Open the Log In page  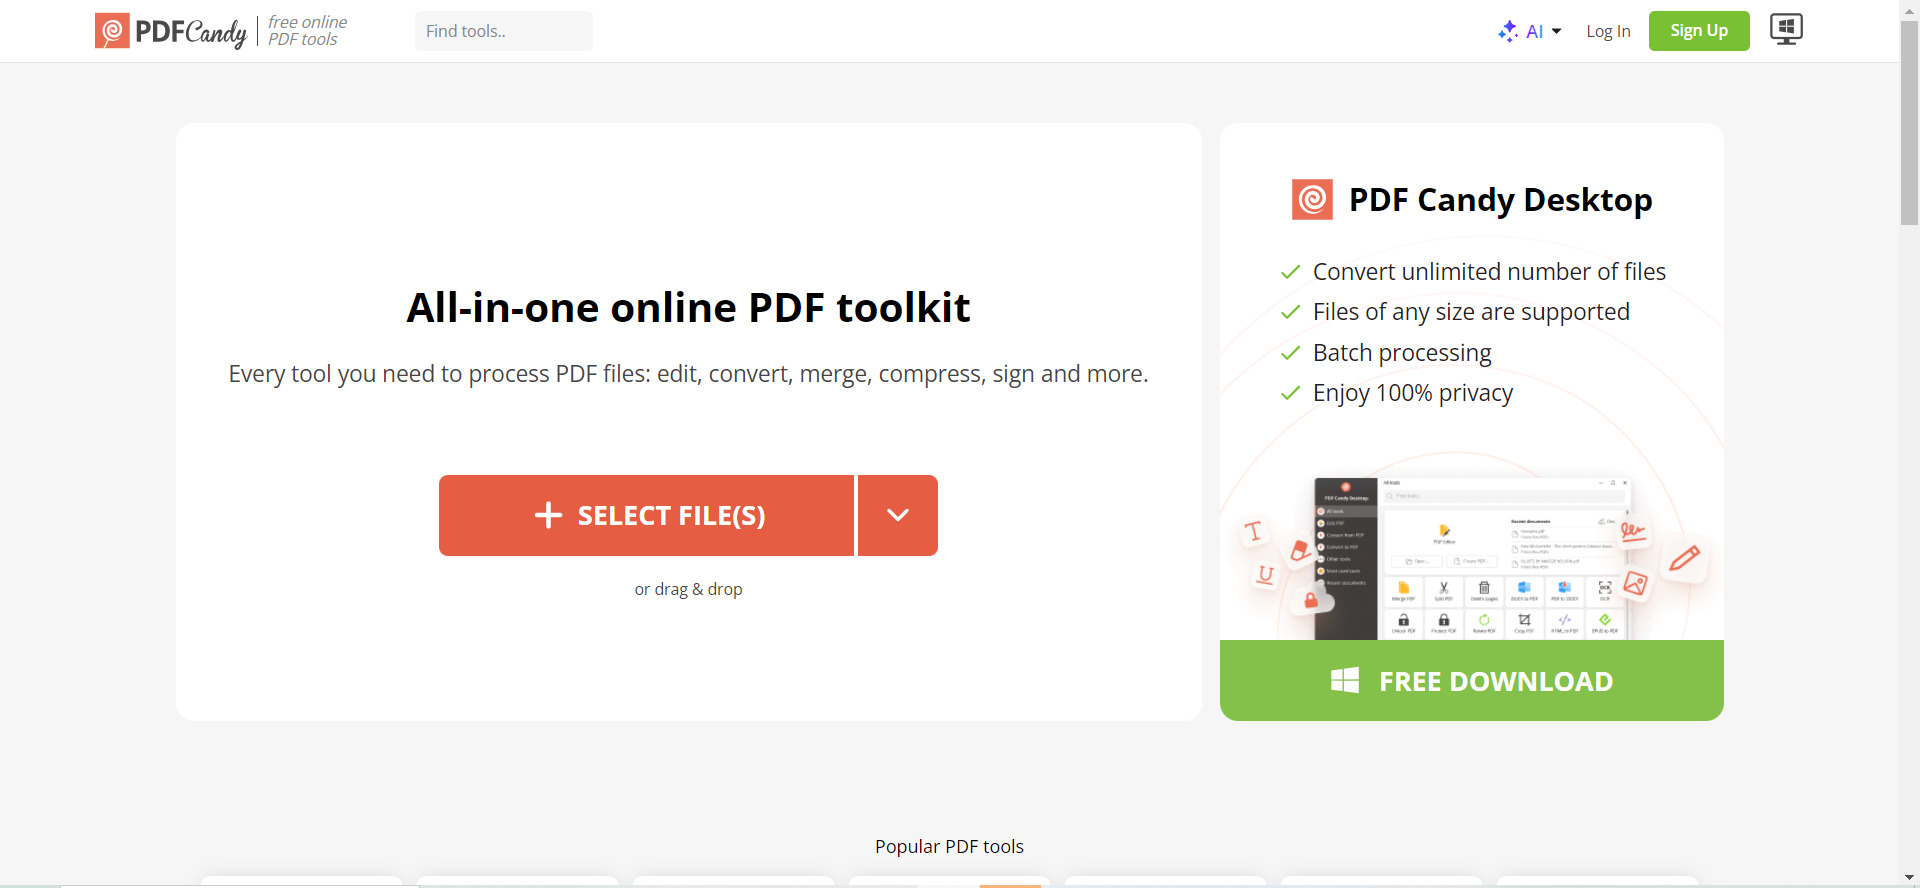coord(1608,31)
